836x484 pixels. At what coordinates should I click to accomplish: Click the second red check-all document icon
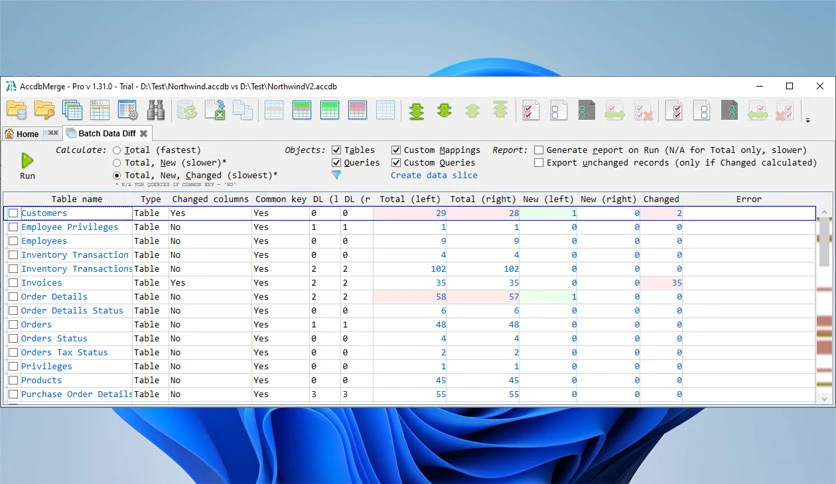pyautogui.click(x=674, y=110)
